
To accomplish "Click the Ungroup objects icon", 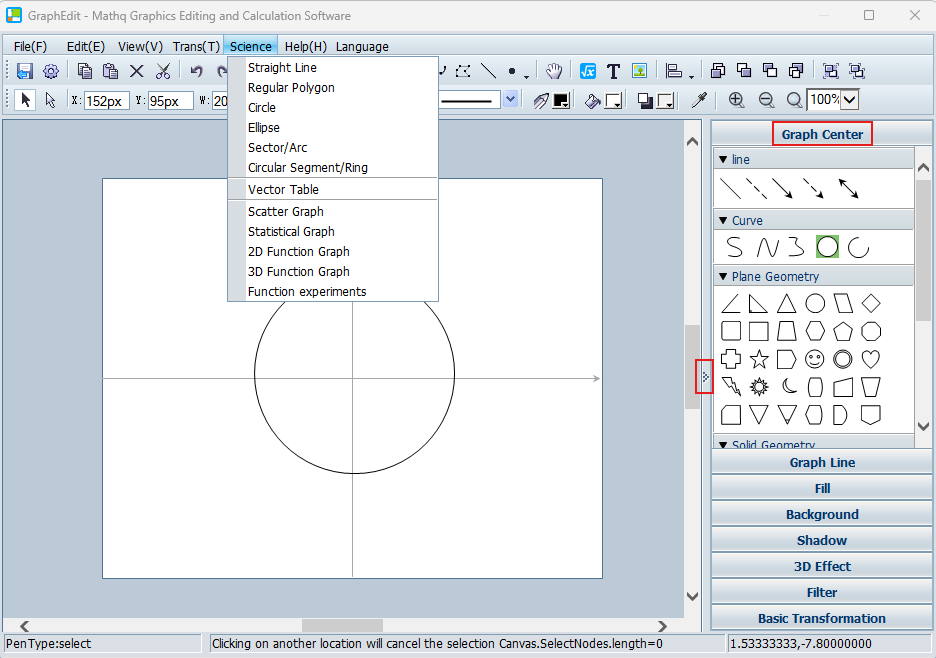I will pos(857,71).
